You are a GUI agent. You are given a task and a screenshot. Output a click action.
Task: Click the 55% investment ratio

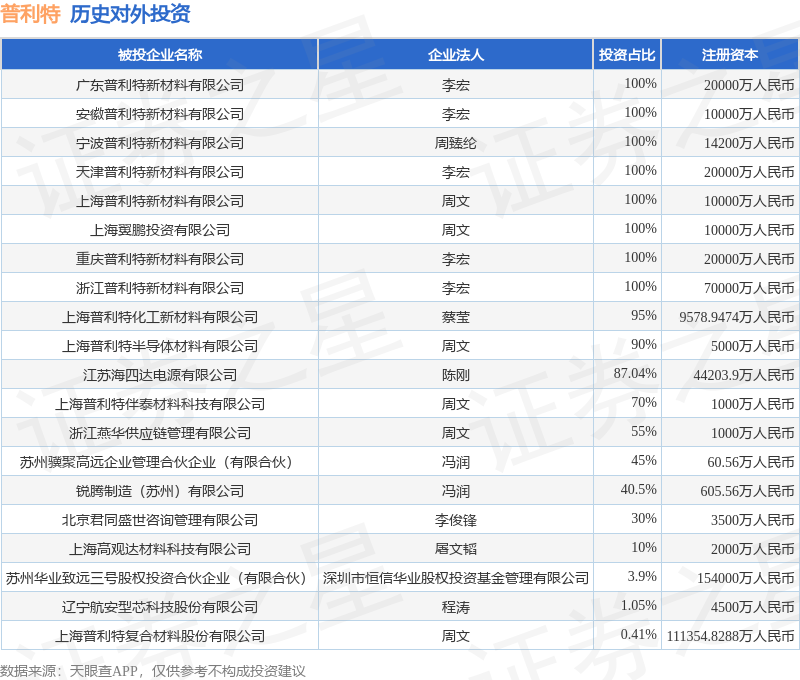tap(643, 432)
